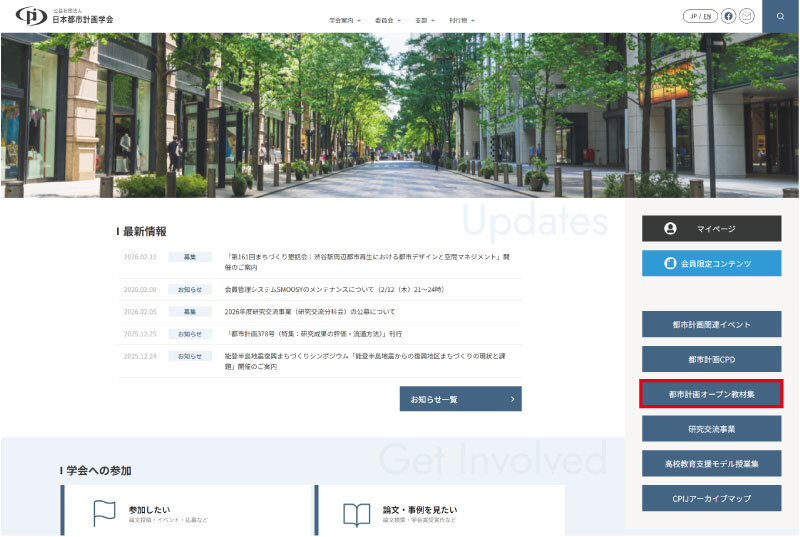
Task: Expand the 委員会 menu
Action: tap(388, 20)
